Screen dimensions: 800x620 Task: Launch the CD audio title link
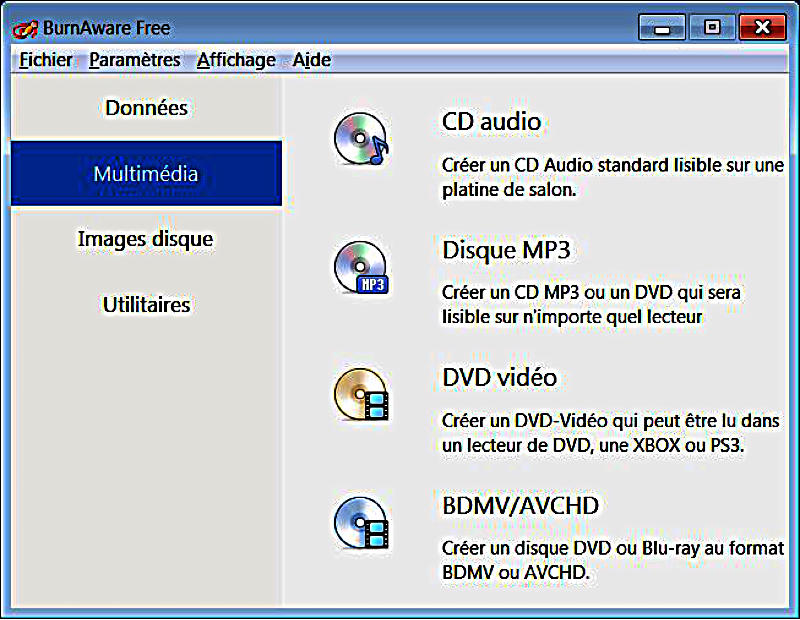coord(491,121)
